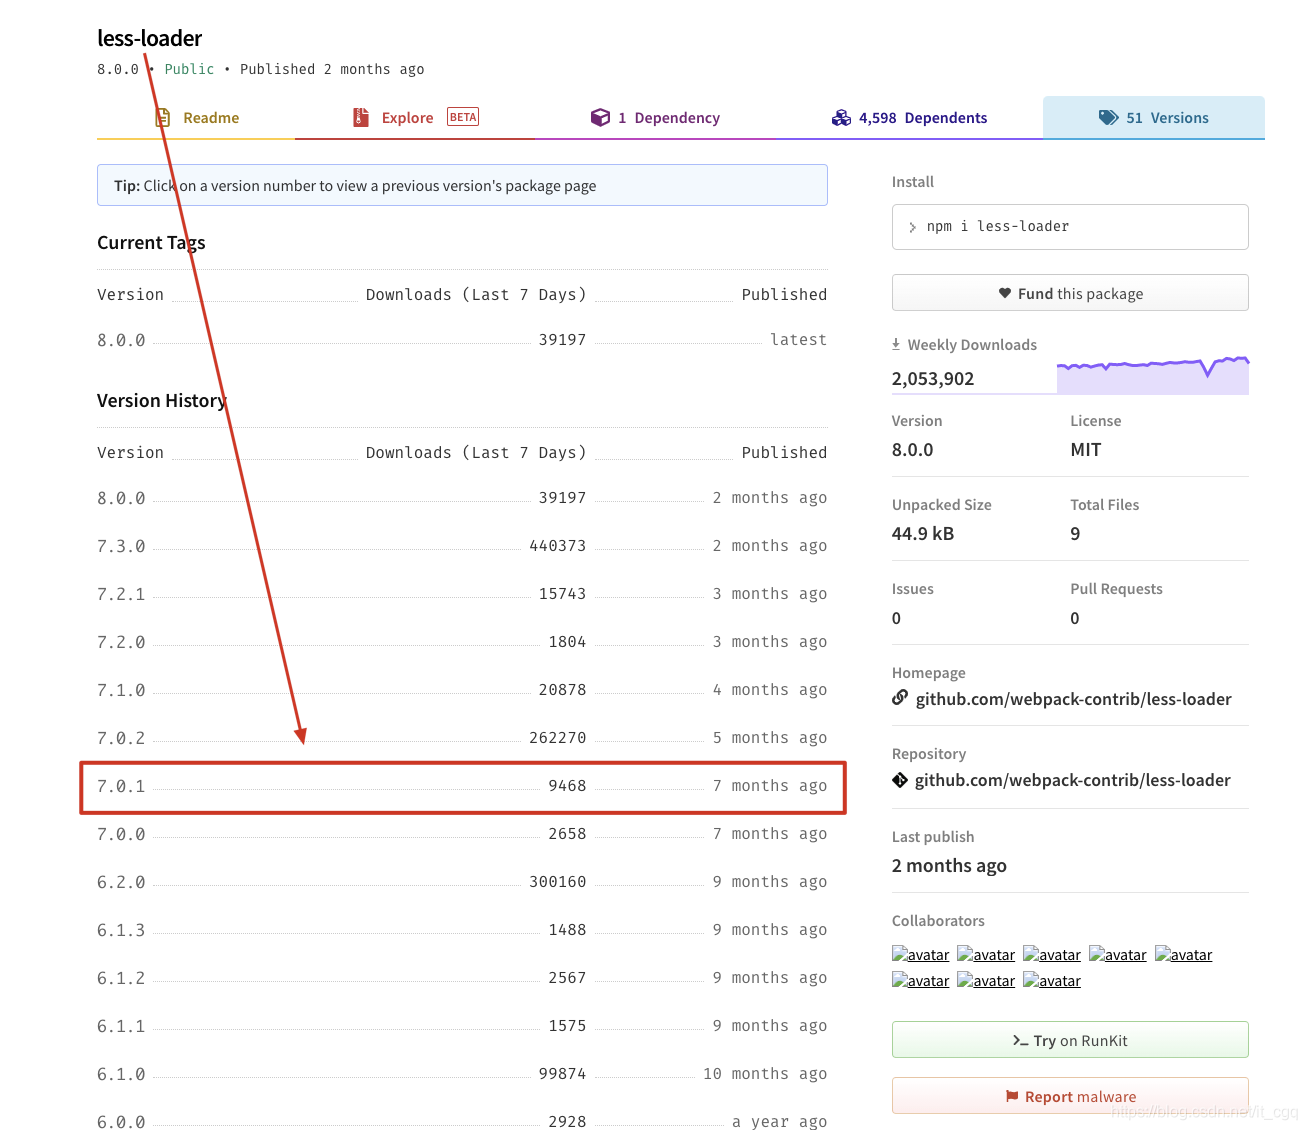Click the weekly downloads sparkline chart
The height and width of the screenshot is (1130, 1307).
(1153, 375)
